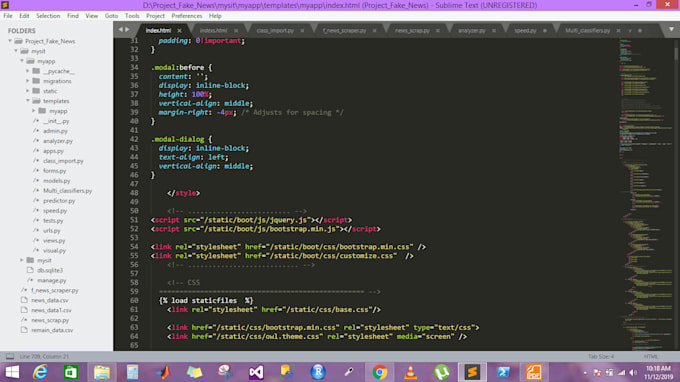680x382 pixels.
Task: Close the analyzer.py tab
Action: (494, 30)
